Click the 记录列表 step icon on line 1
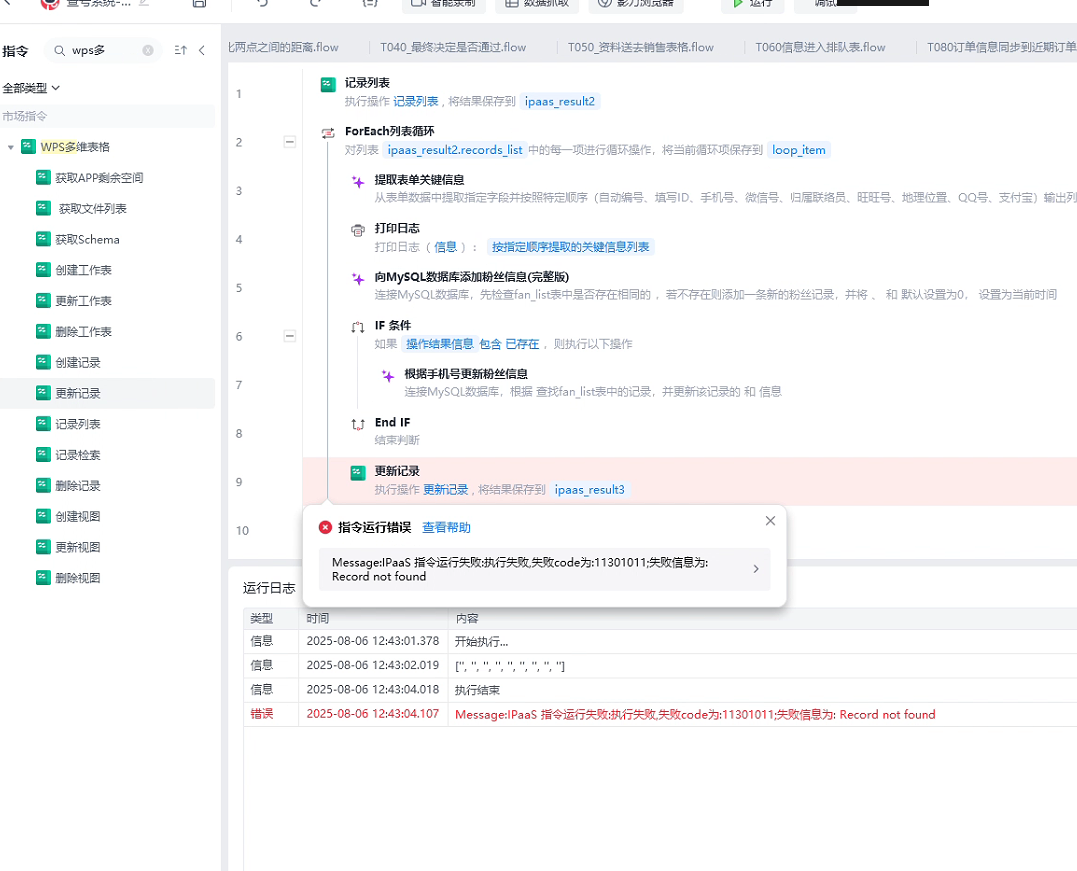This screenshot has width=1077, height=871. tap(328, 84)
